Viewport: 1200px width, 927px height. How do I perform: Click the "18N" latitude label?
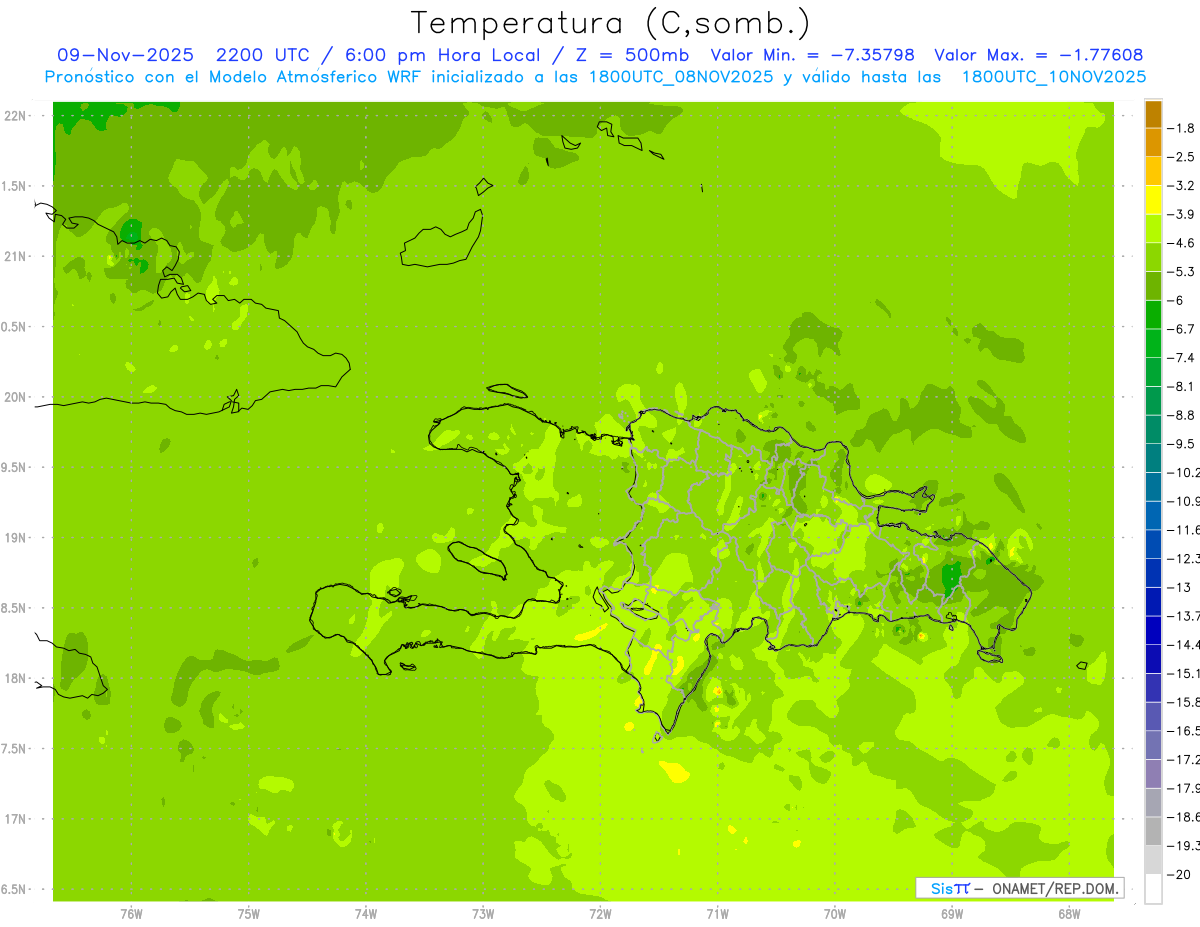[14, 679]
